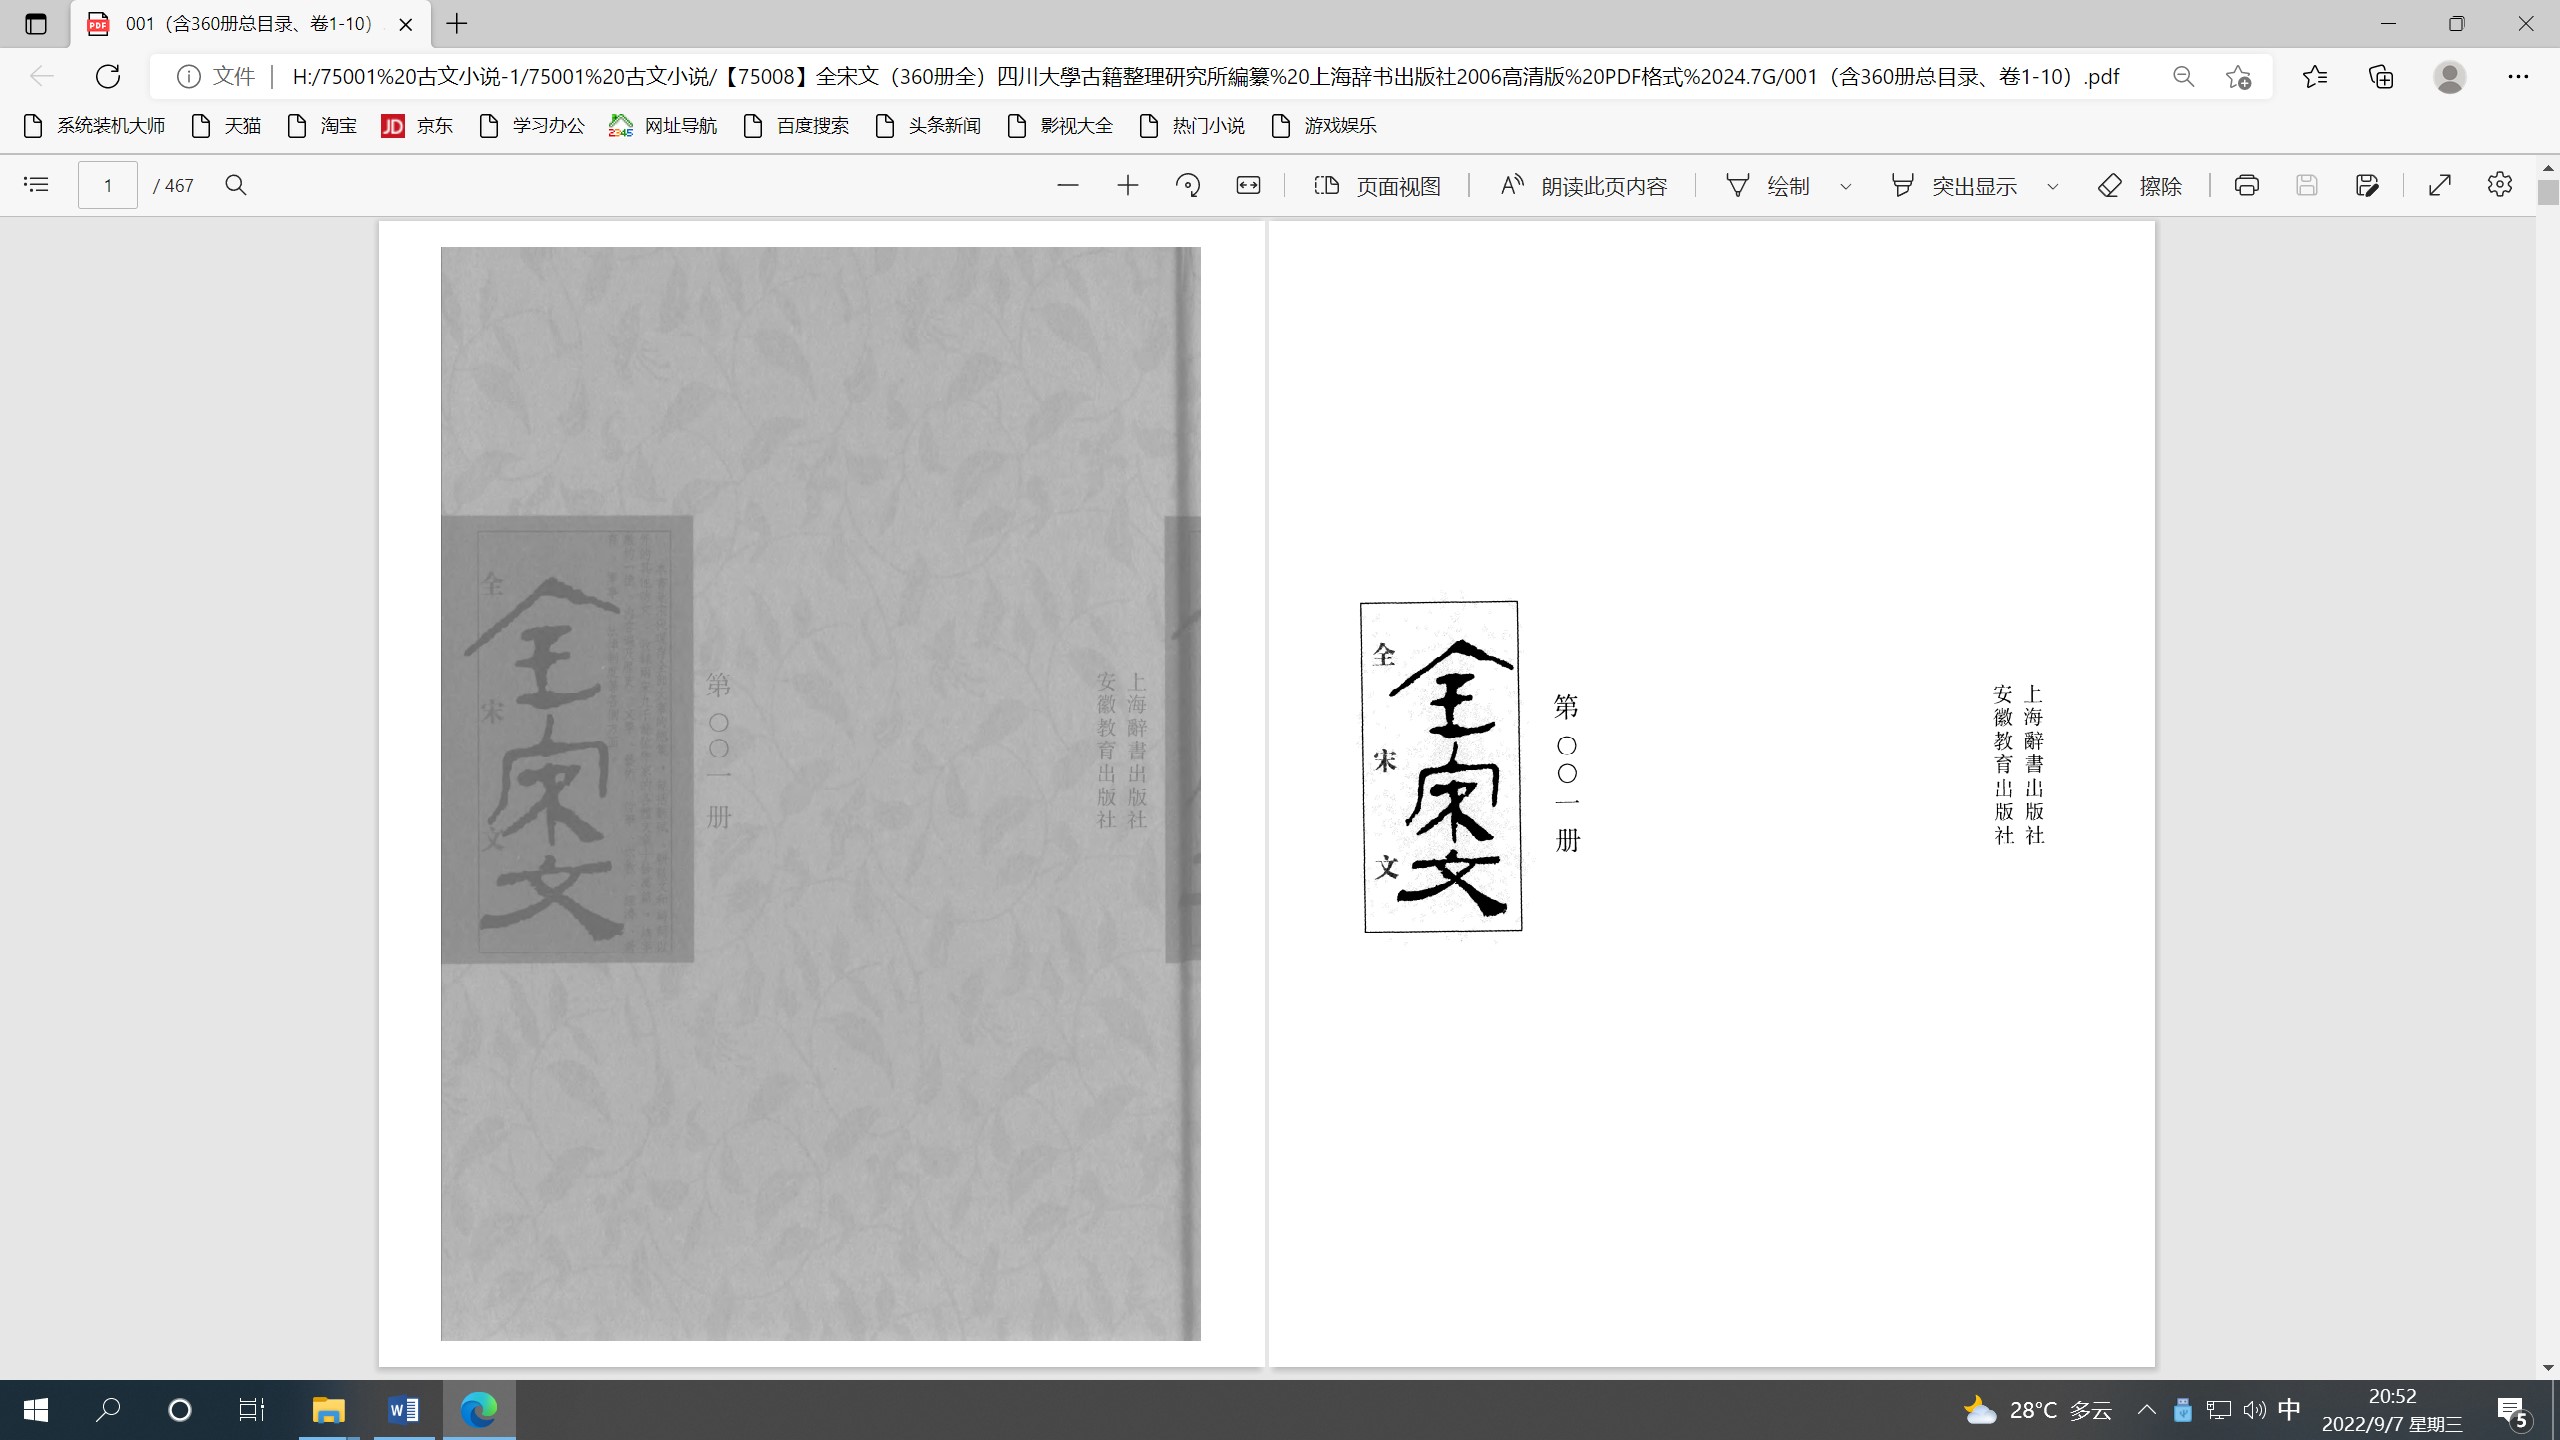This screenshot has width=2560, height=1440.
Task: Open the PDF search magnifier
Action: [x=236, y=185]
